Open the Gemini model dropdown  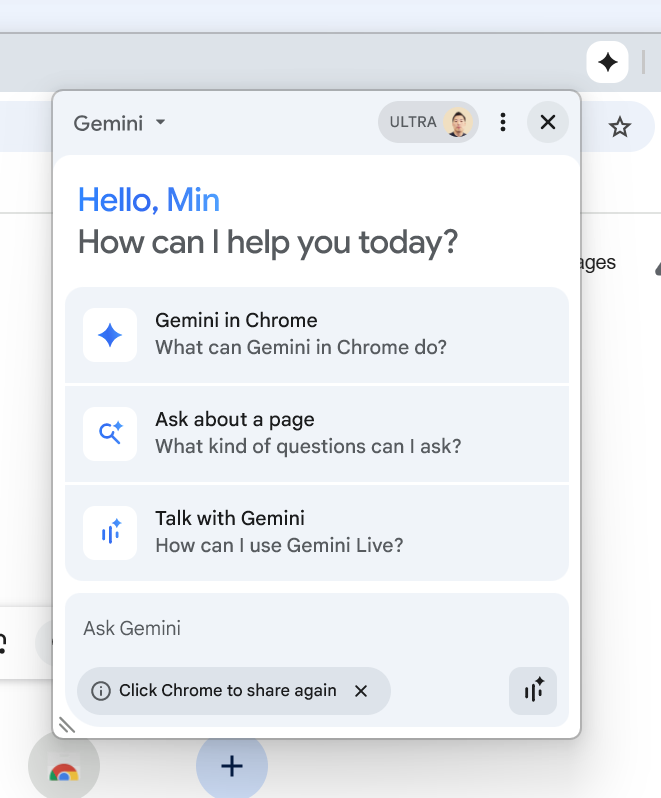pos(120,123)
